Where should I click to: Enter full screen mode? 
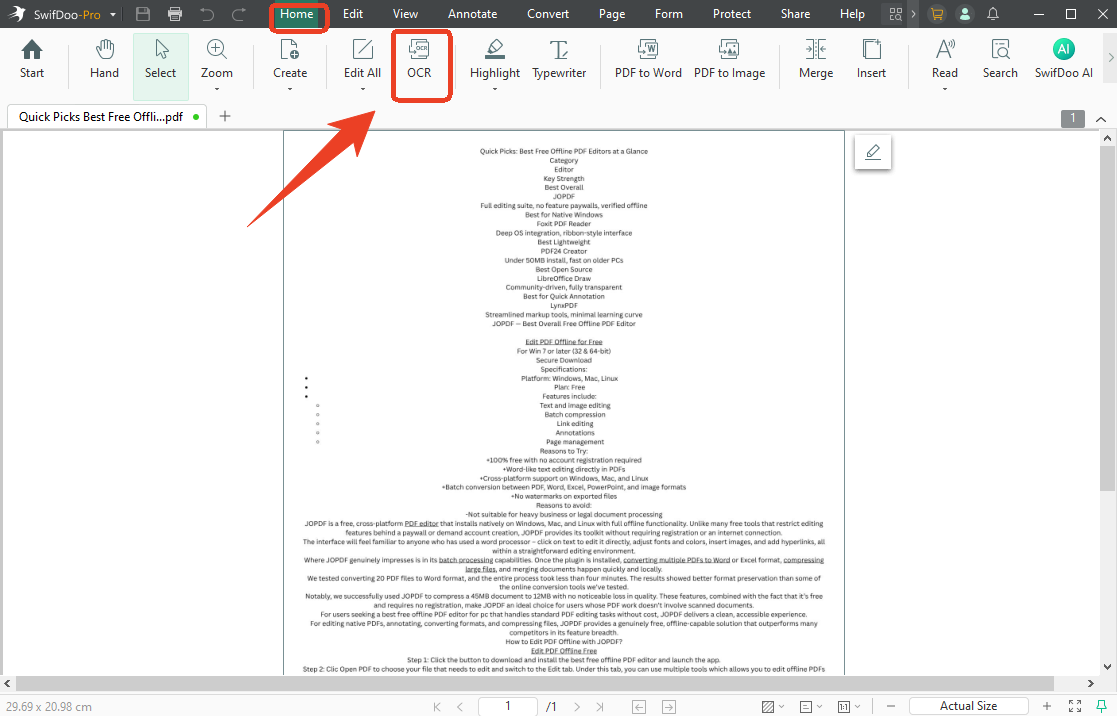pyautogui.click(x=1075, y=706)
